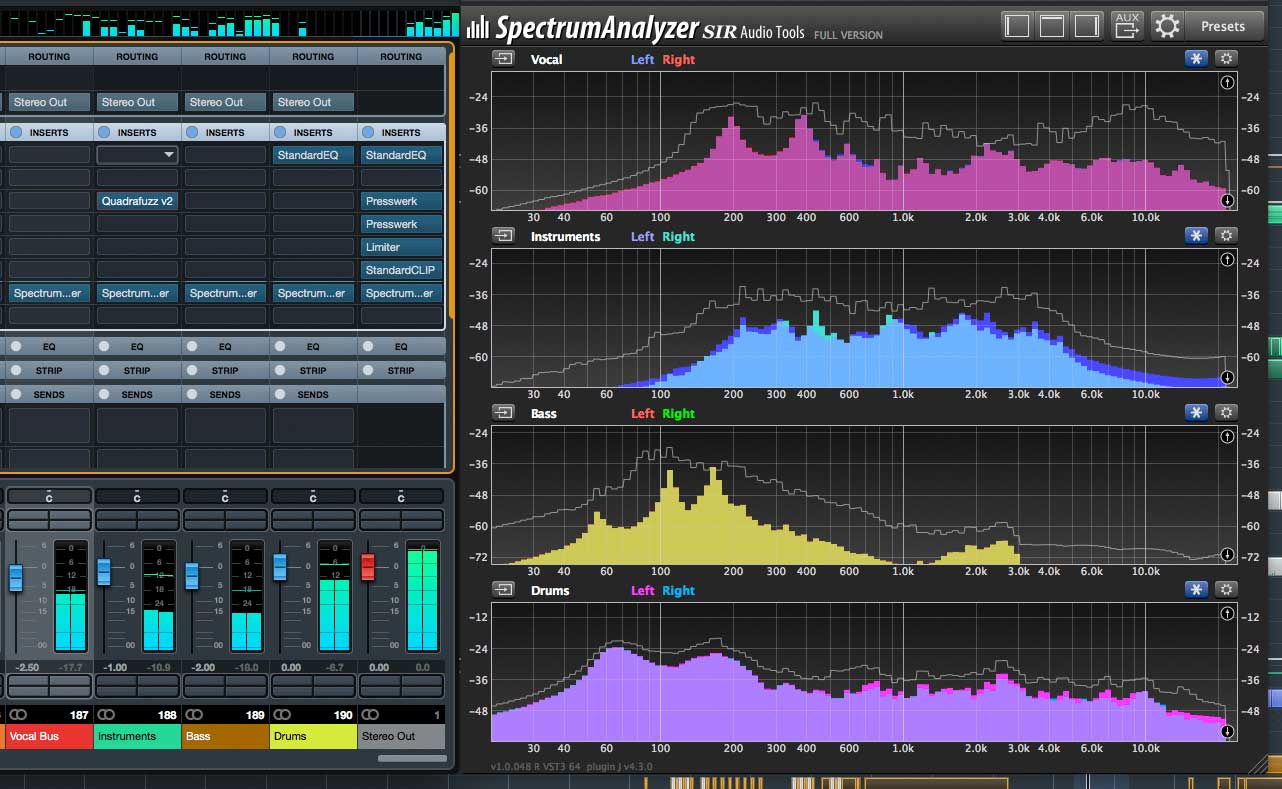Open the Quadrafuzz v2 insert plugin

pyautogui.click(x=137, y=201)
